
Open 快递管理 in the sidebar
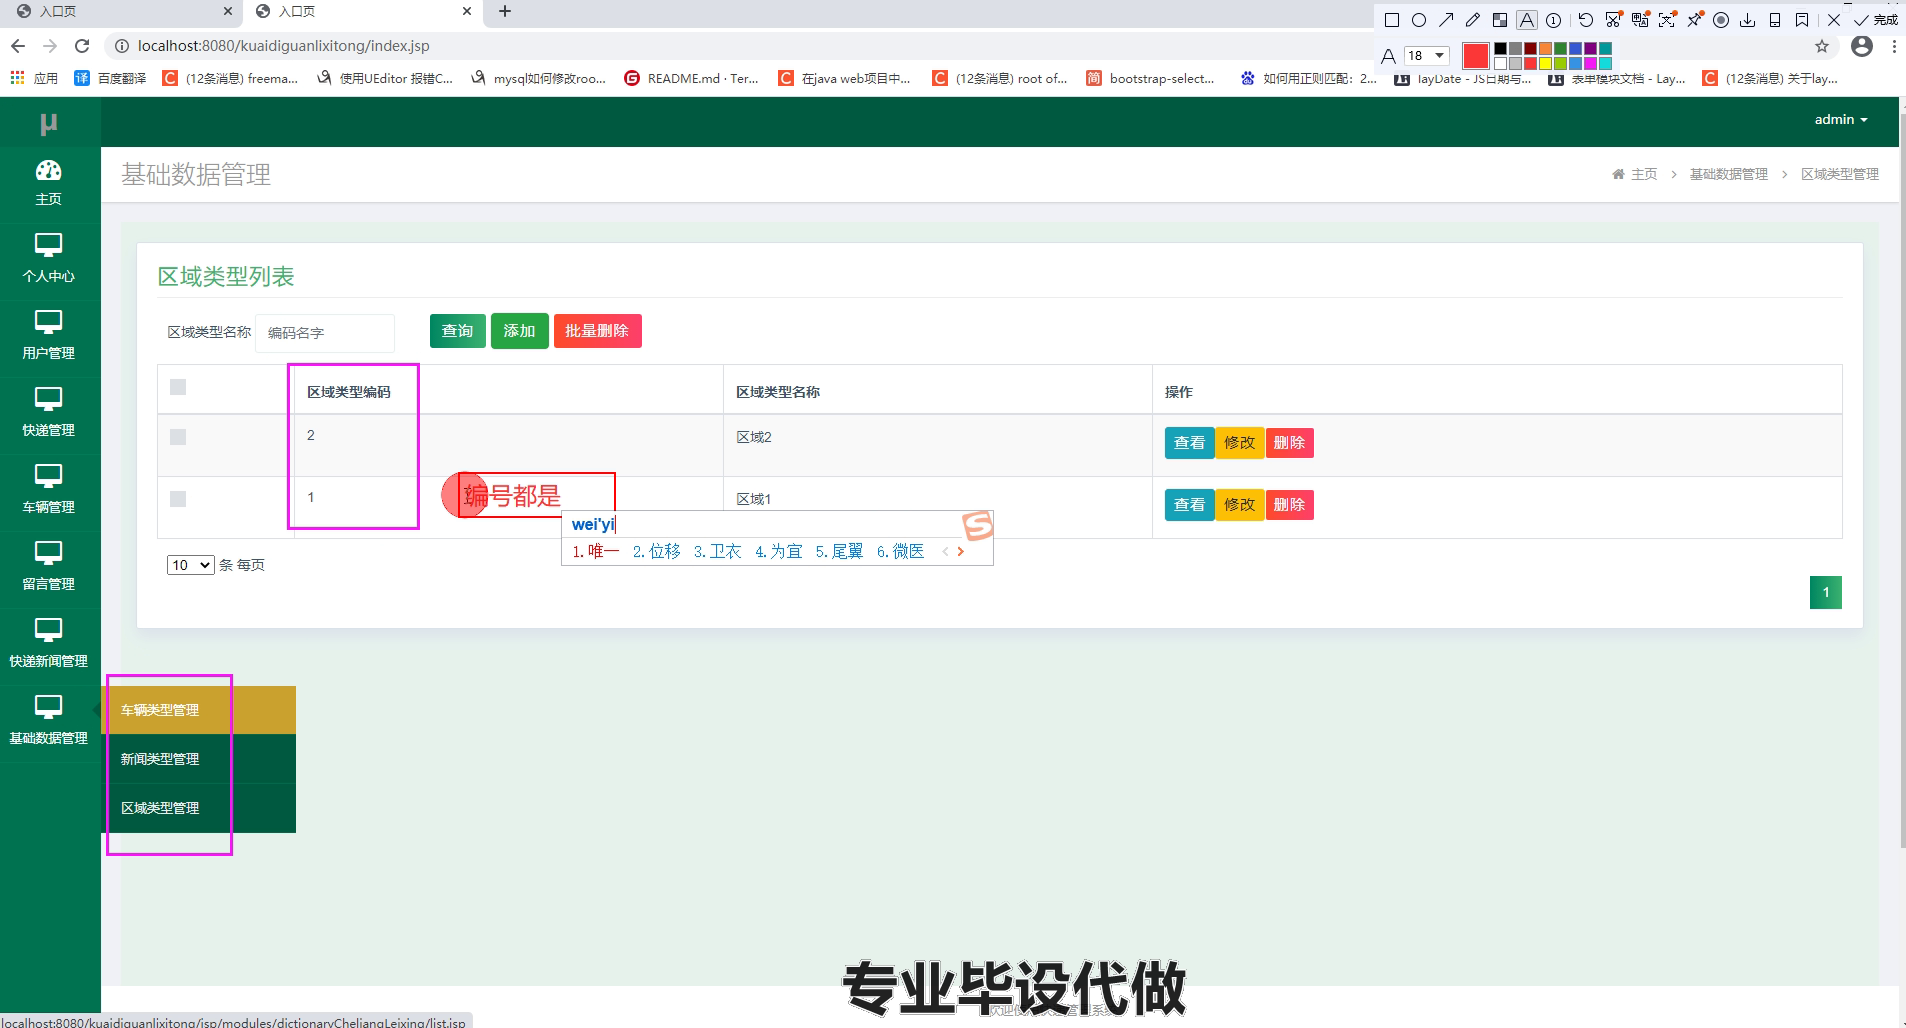[49, 413]
